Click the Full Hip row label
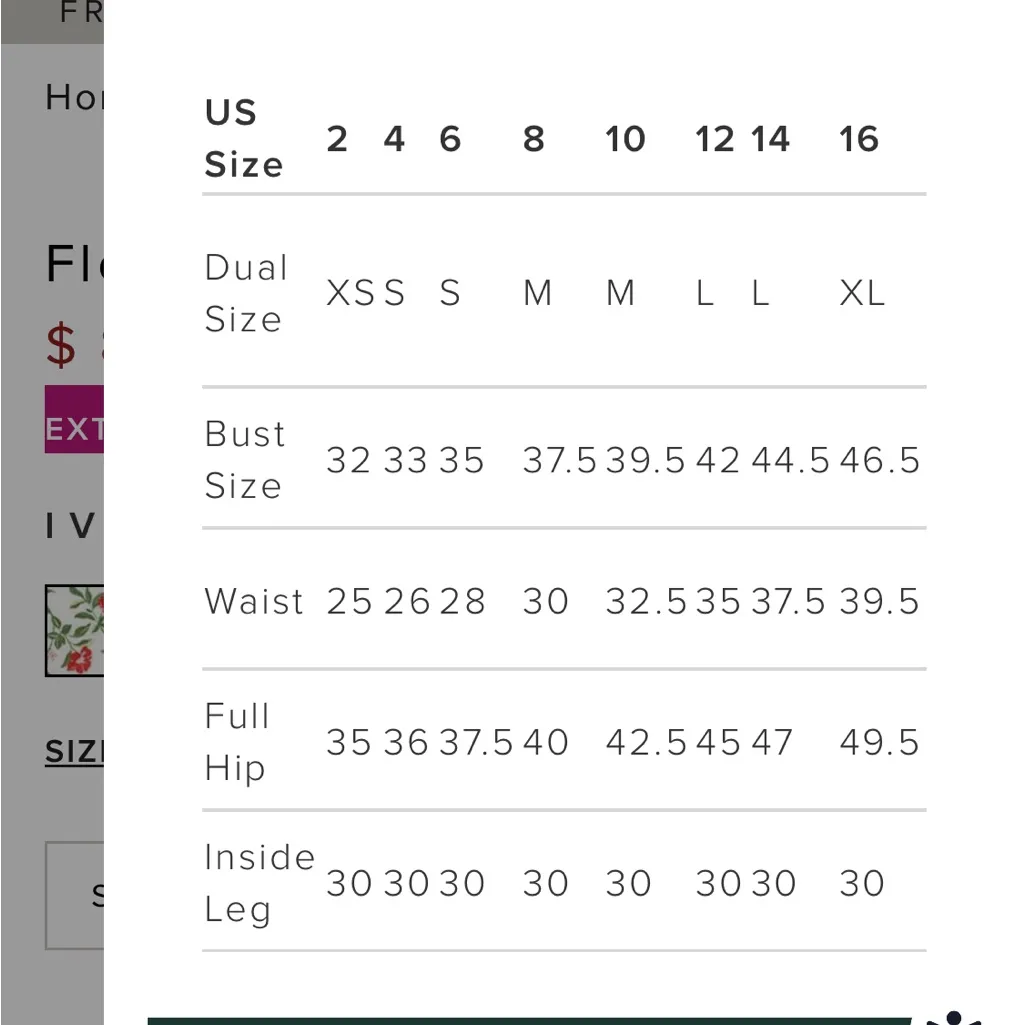Viewport: 1025px width, 1025px height. coord(237,742)
